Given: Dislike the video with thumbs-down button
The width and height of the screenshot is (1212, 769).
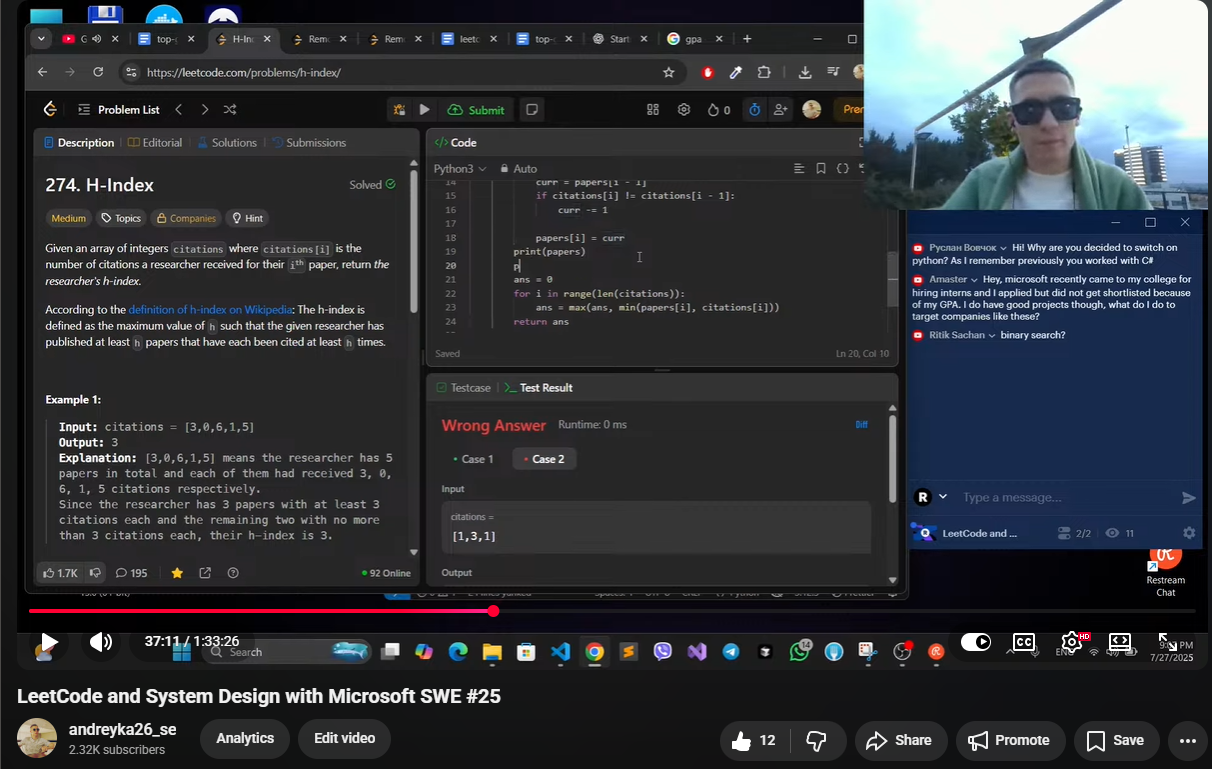Looking at the screenshot, I should 816,741.
